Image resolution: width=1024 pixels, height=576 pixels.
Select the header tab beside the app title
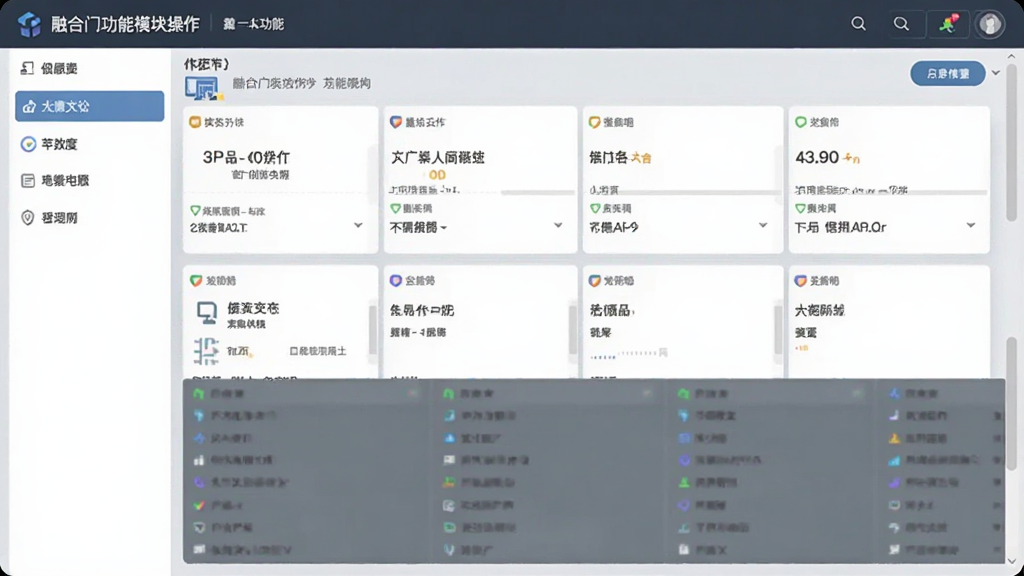click(x=253, y=24)
